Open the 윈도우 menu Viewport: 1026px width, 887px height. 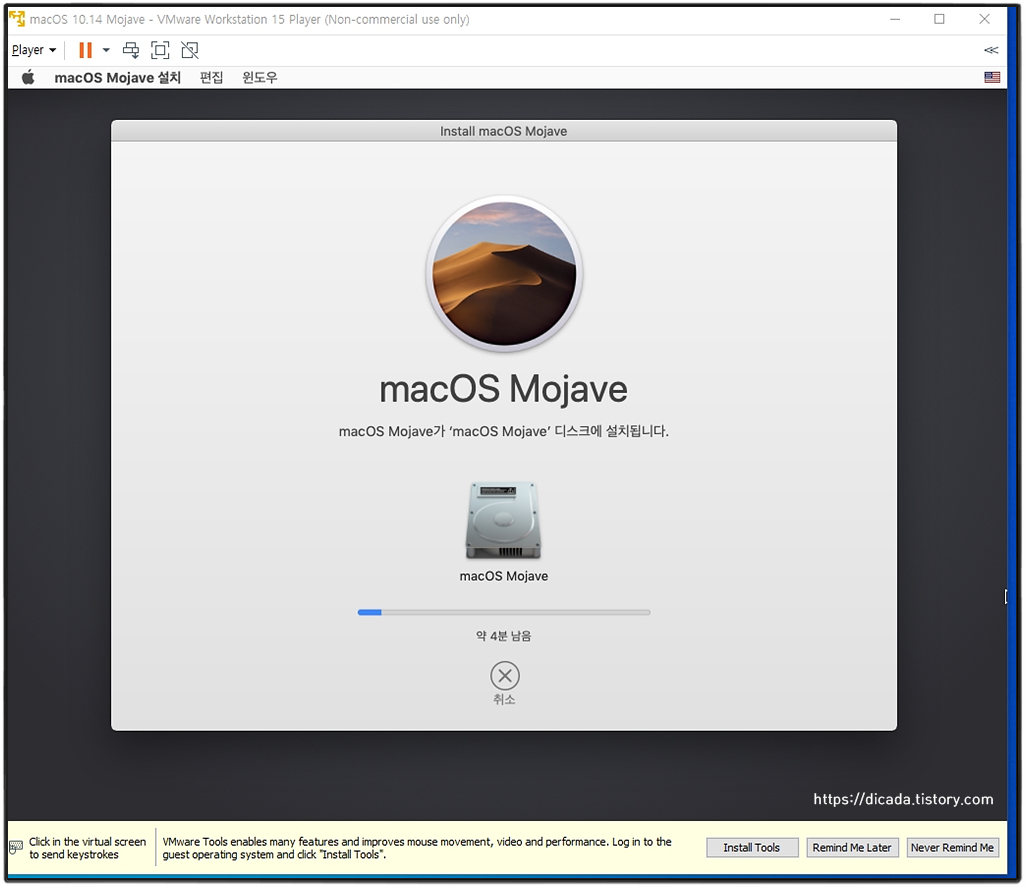(260, 77)
